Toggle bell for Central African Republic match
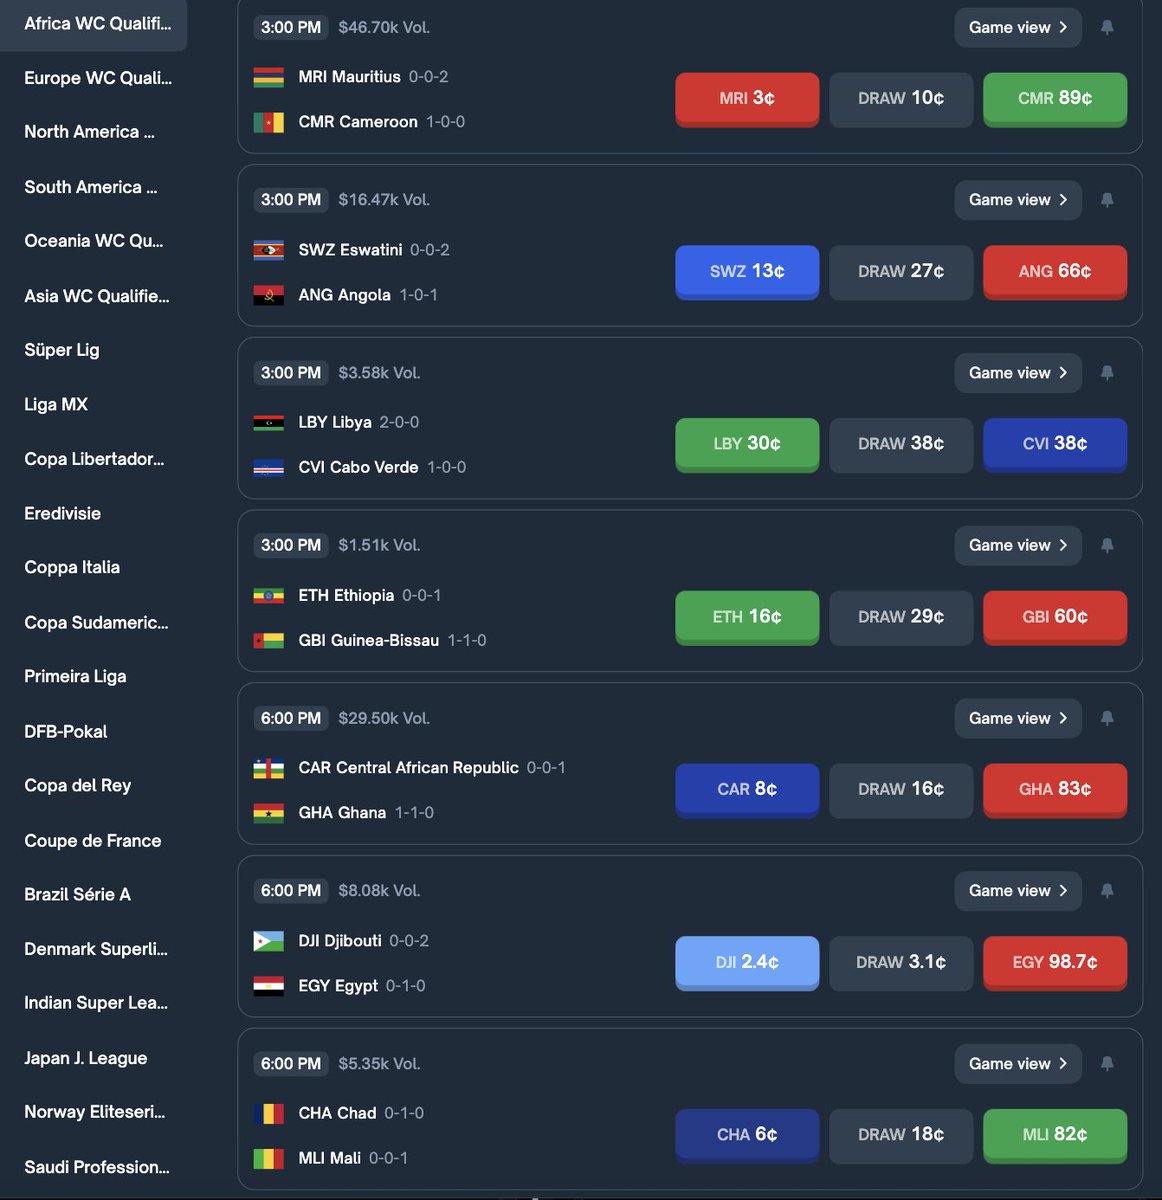 (x=1107, y=718)
